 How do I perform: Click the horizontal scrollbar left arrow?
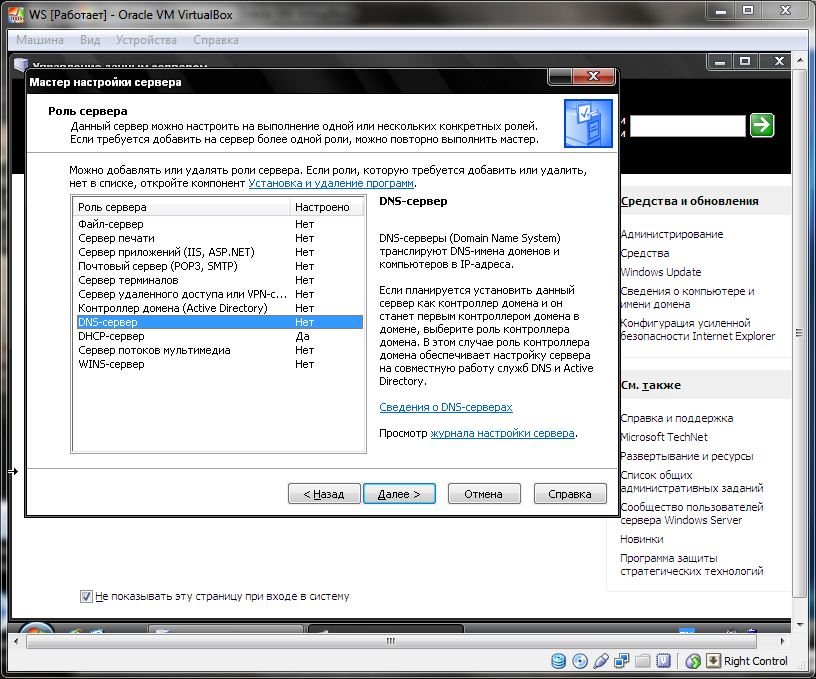pyautogui.click(x=16, y=641)
